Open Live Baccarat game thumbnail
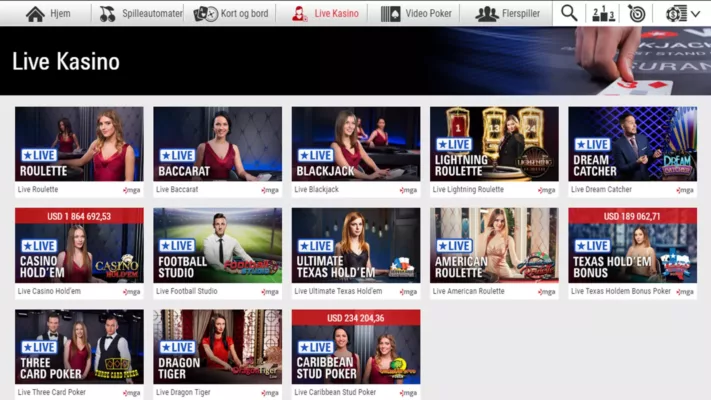 pos(218,144)
